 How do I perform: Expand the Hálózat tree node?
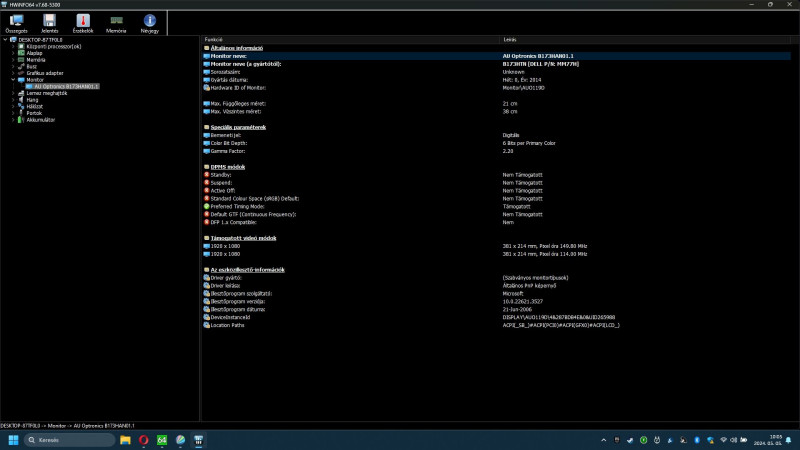[13, 107]
